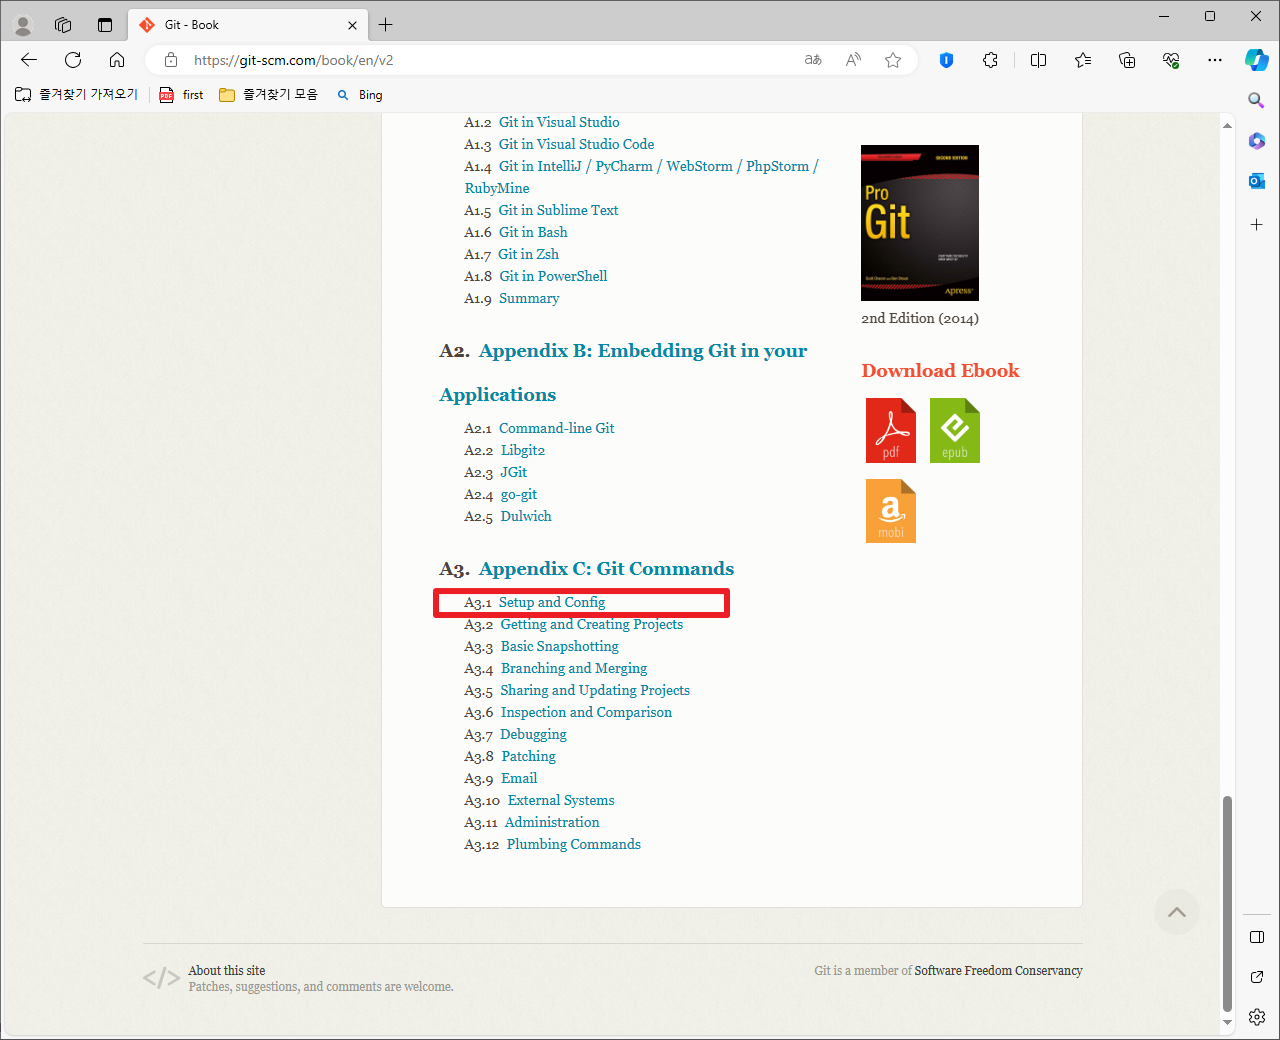Open Basic Snapshotting section
The height and width of the screenshot is (1040, 1280).
click(560, 647)
